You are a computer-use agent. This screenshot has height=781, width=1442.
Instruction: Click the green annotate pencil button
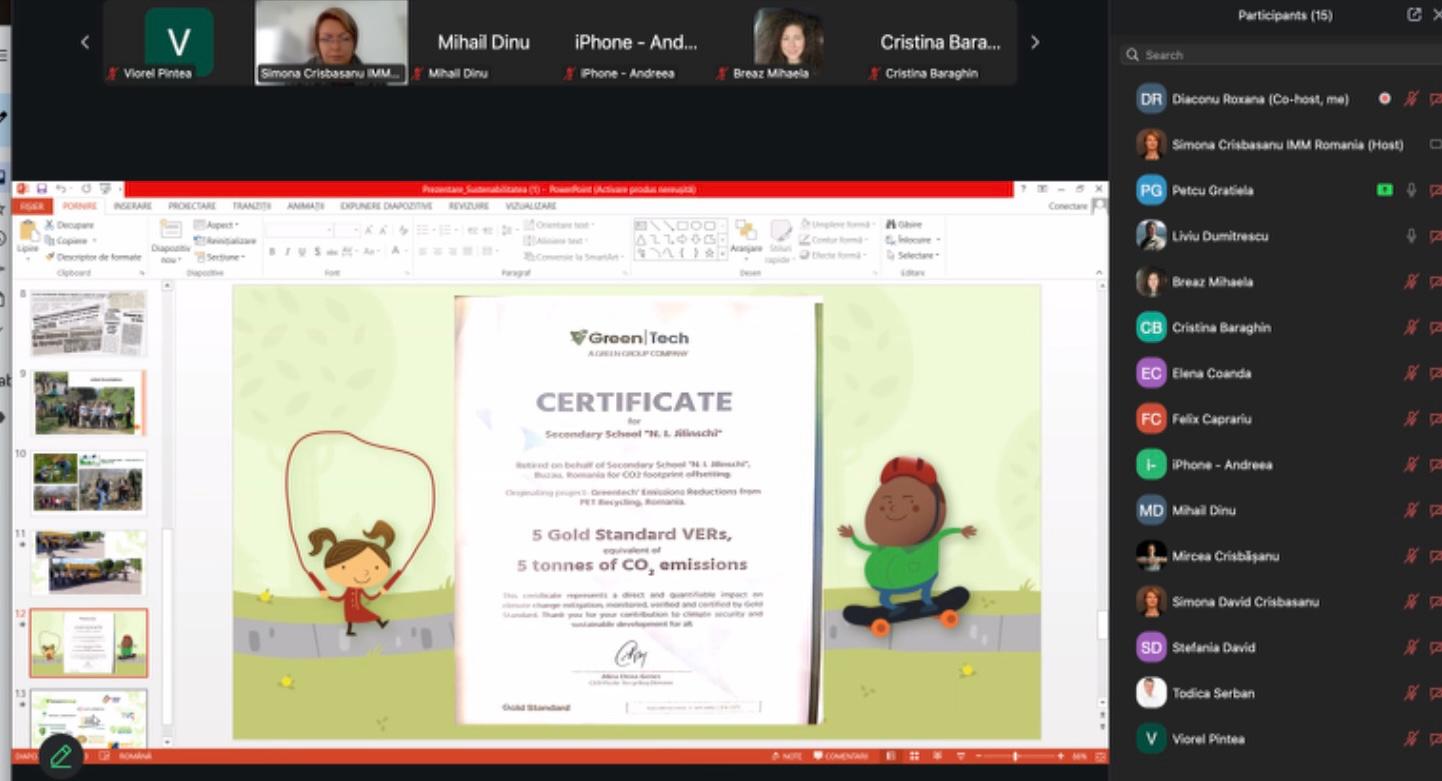pos(60,755)
